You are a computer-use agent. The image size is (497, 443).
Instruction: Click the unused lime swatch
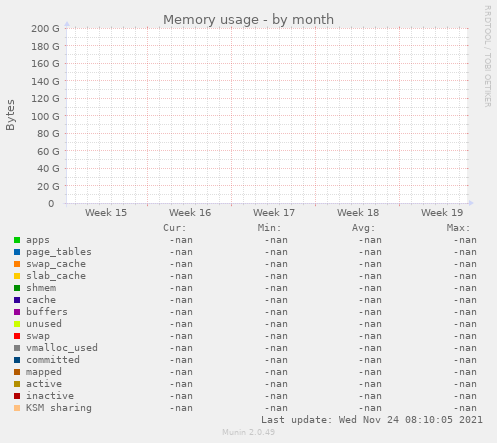[x=17, y=324]
